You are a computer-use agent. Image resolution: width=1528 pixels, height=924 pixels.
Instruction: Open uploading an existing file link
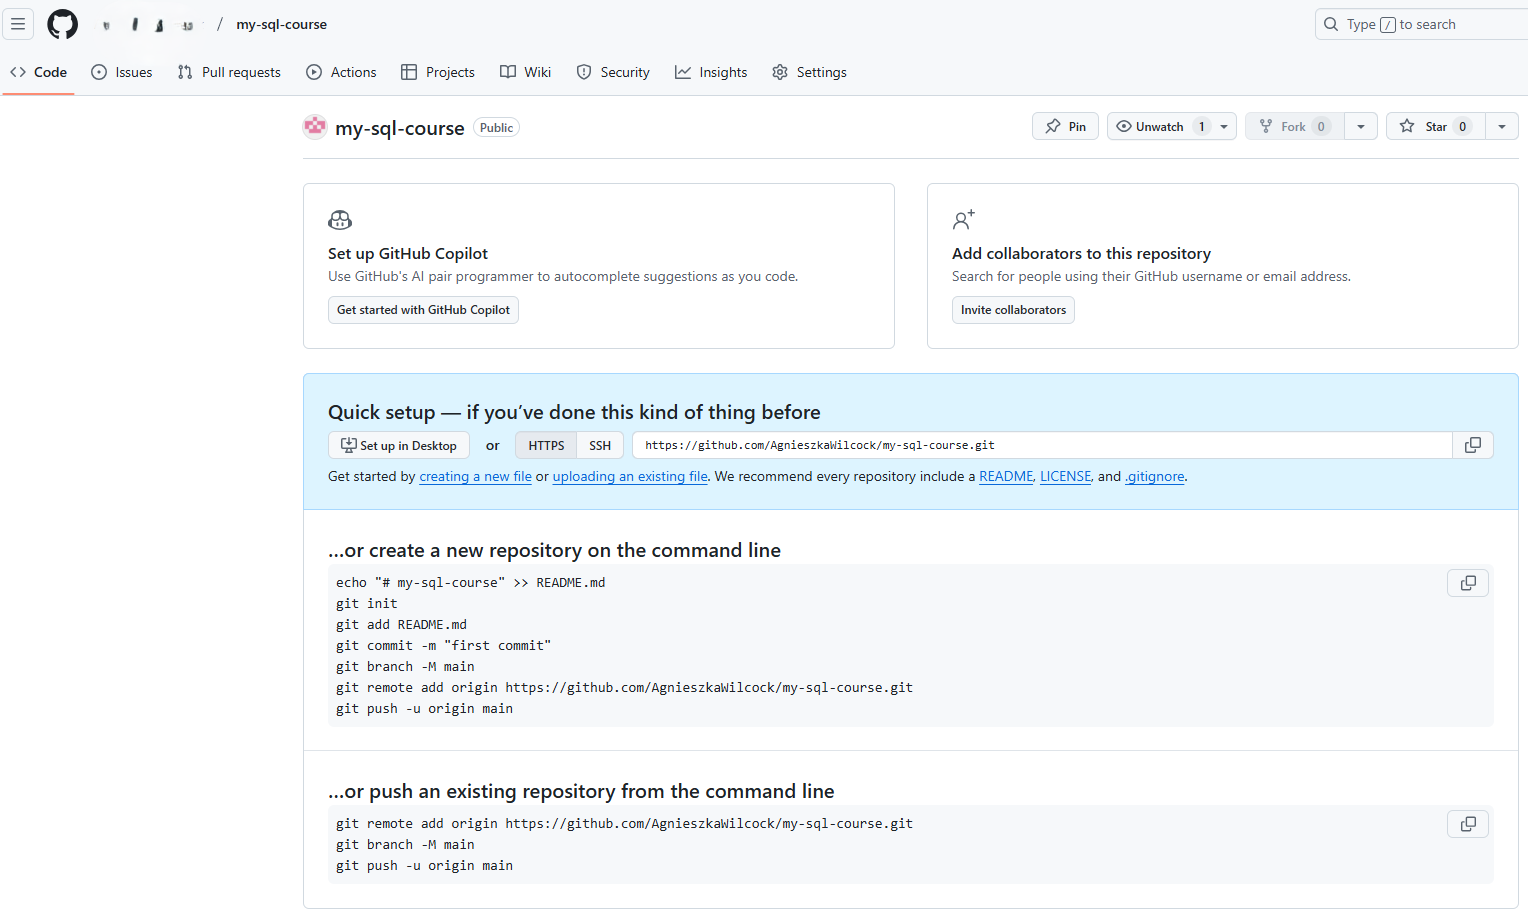[630, 477]
